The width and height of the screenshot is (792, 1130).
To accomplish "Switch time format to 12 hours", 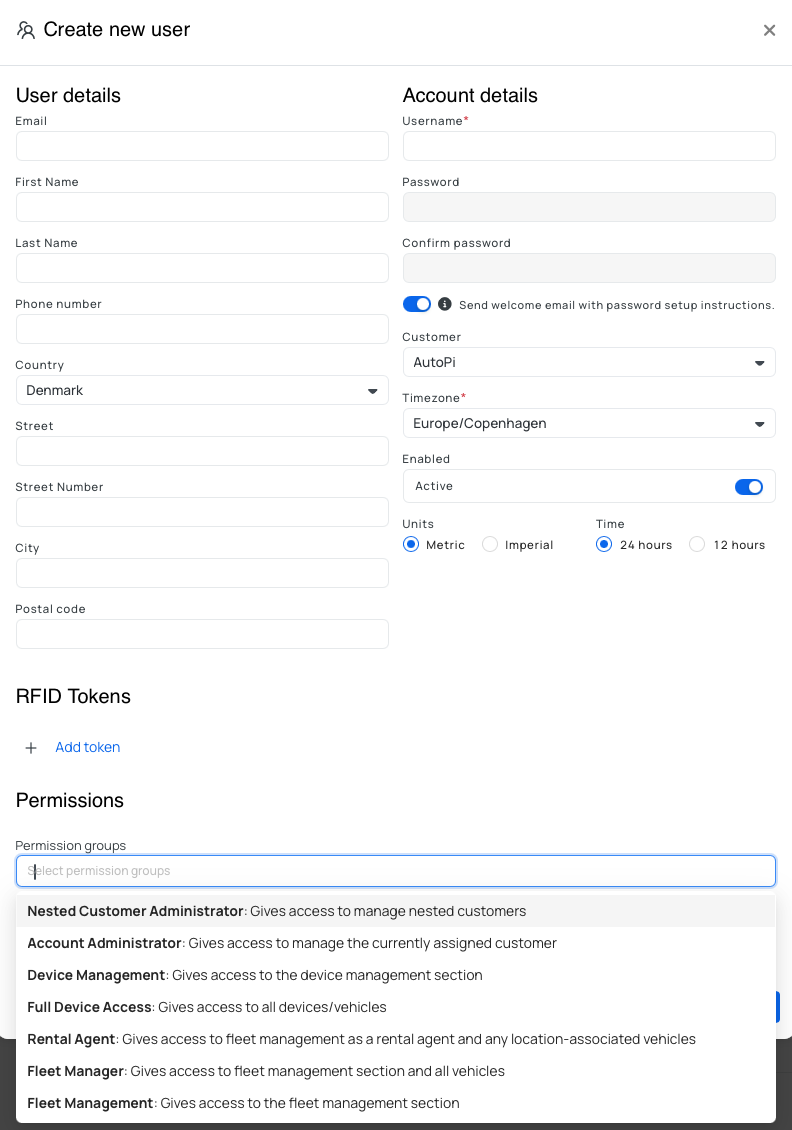I will (x=696, y=544).
